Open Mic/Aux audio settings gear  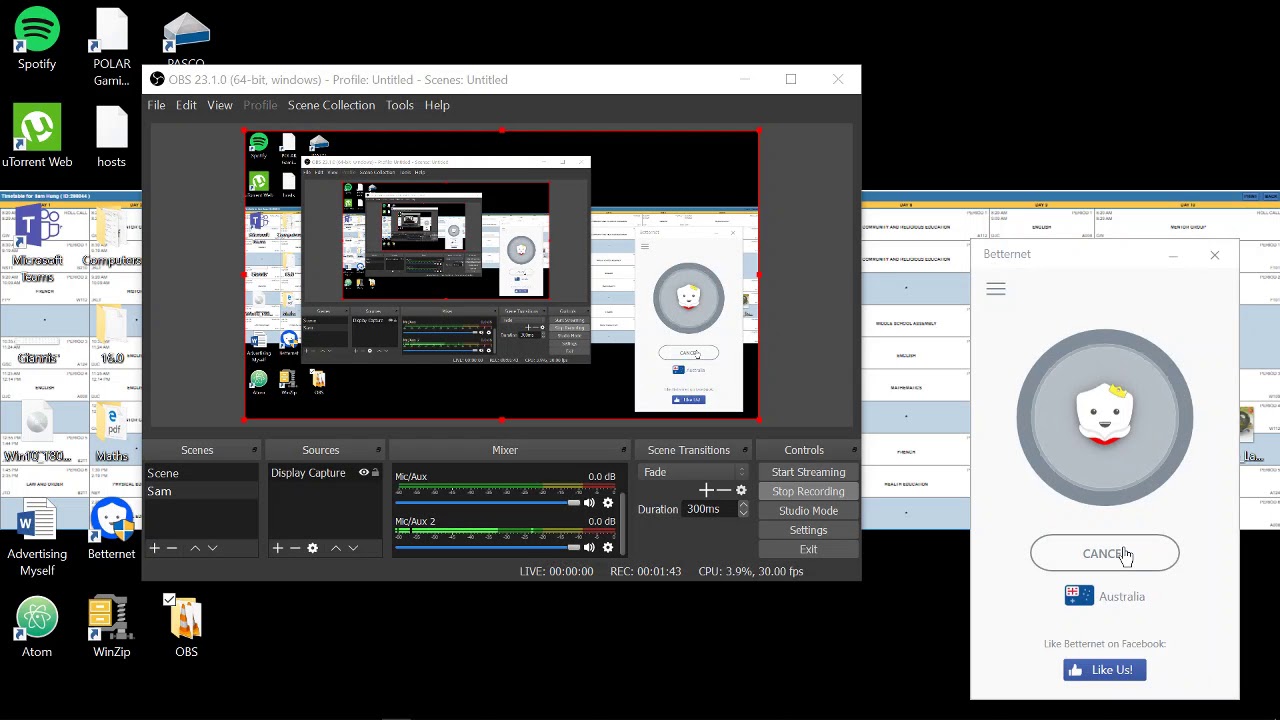click(x=607, y=503)
